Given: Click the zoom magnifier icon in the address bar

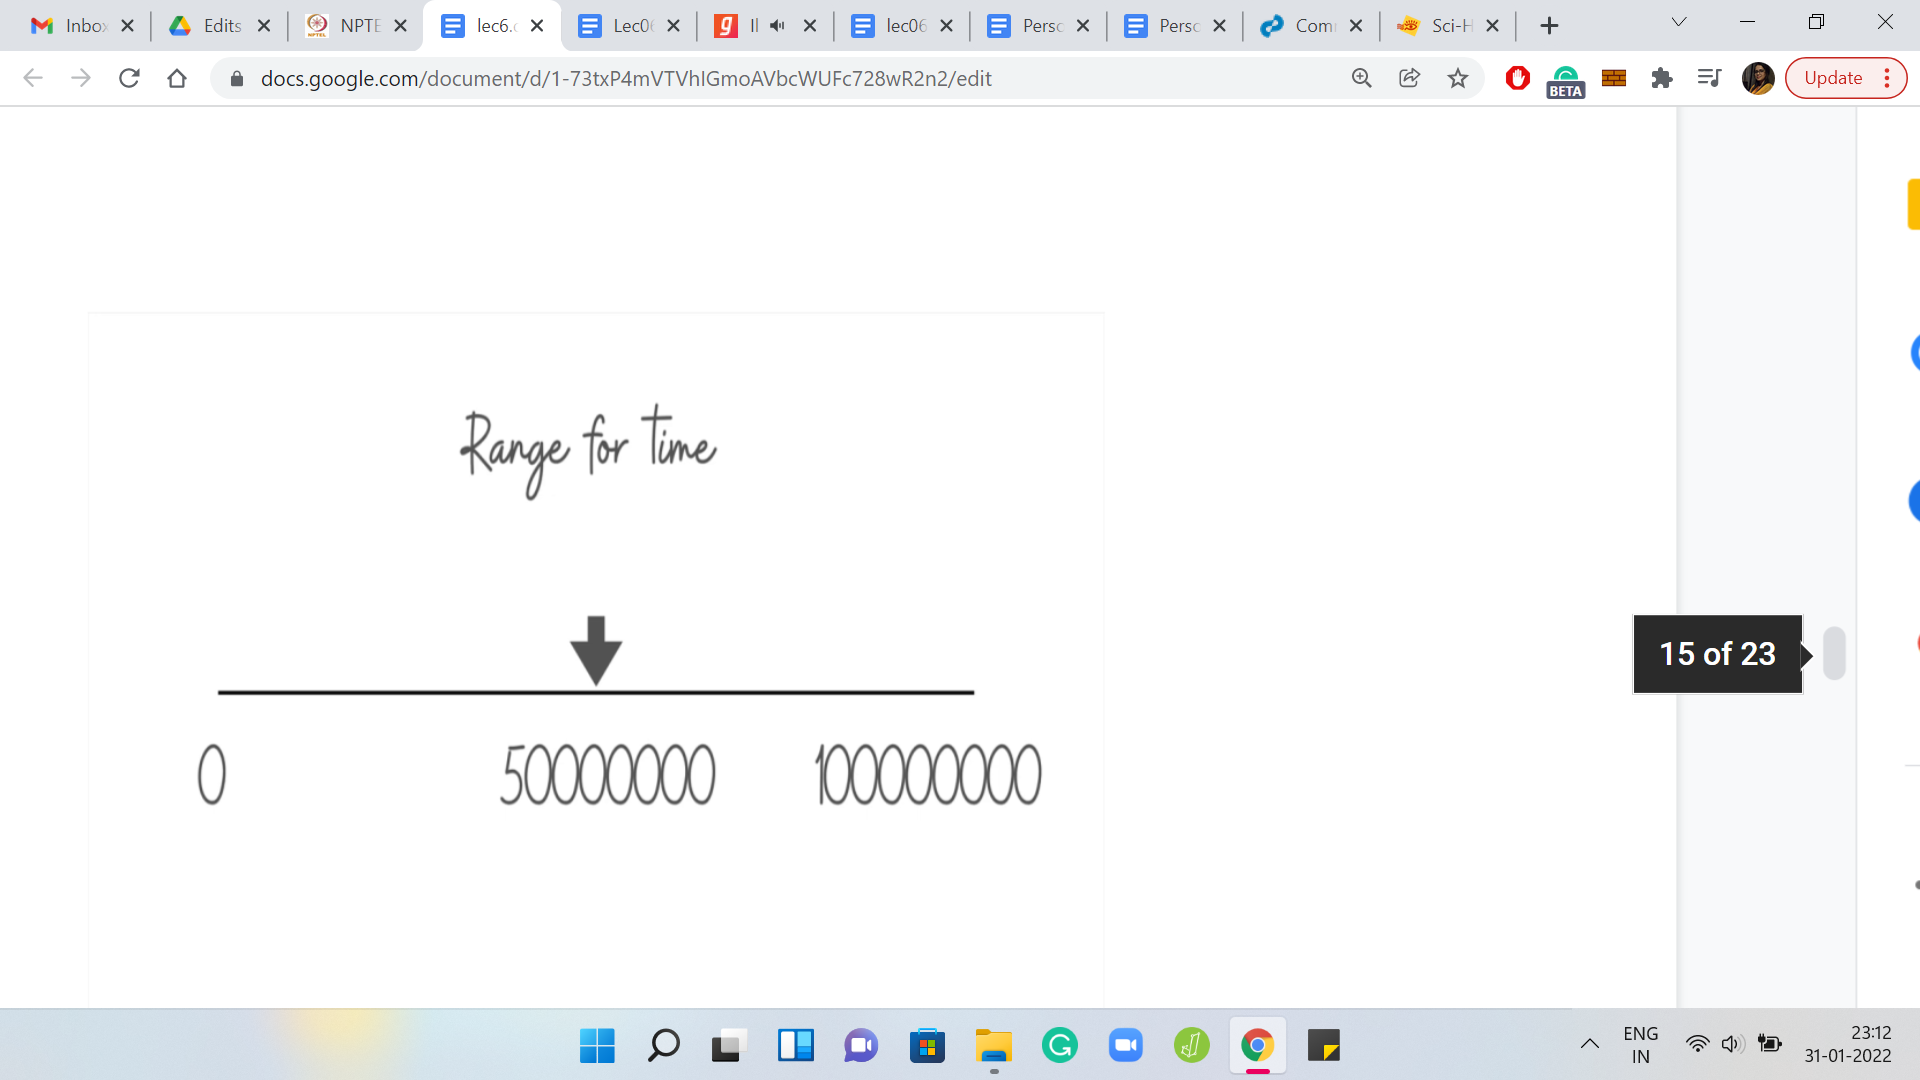Looking at the screenshot, I should [x=1361, y=78].
